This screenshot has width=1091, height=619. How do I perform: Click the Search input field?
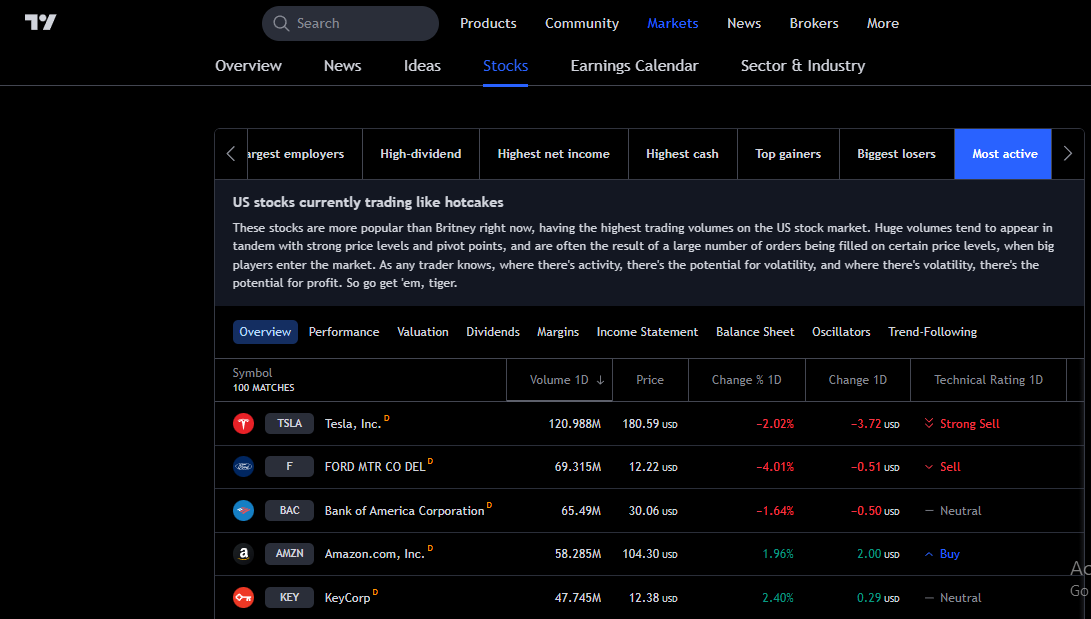pos(350,23)
